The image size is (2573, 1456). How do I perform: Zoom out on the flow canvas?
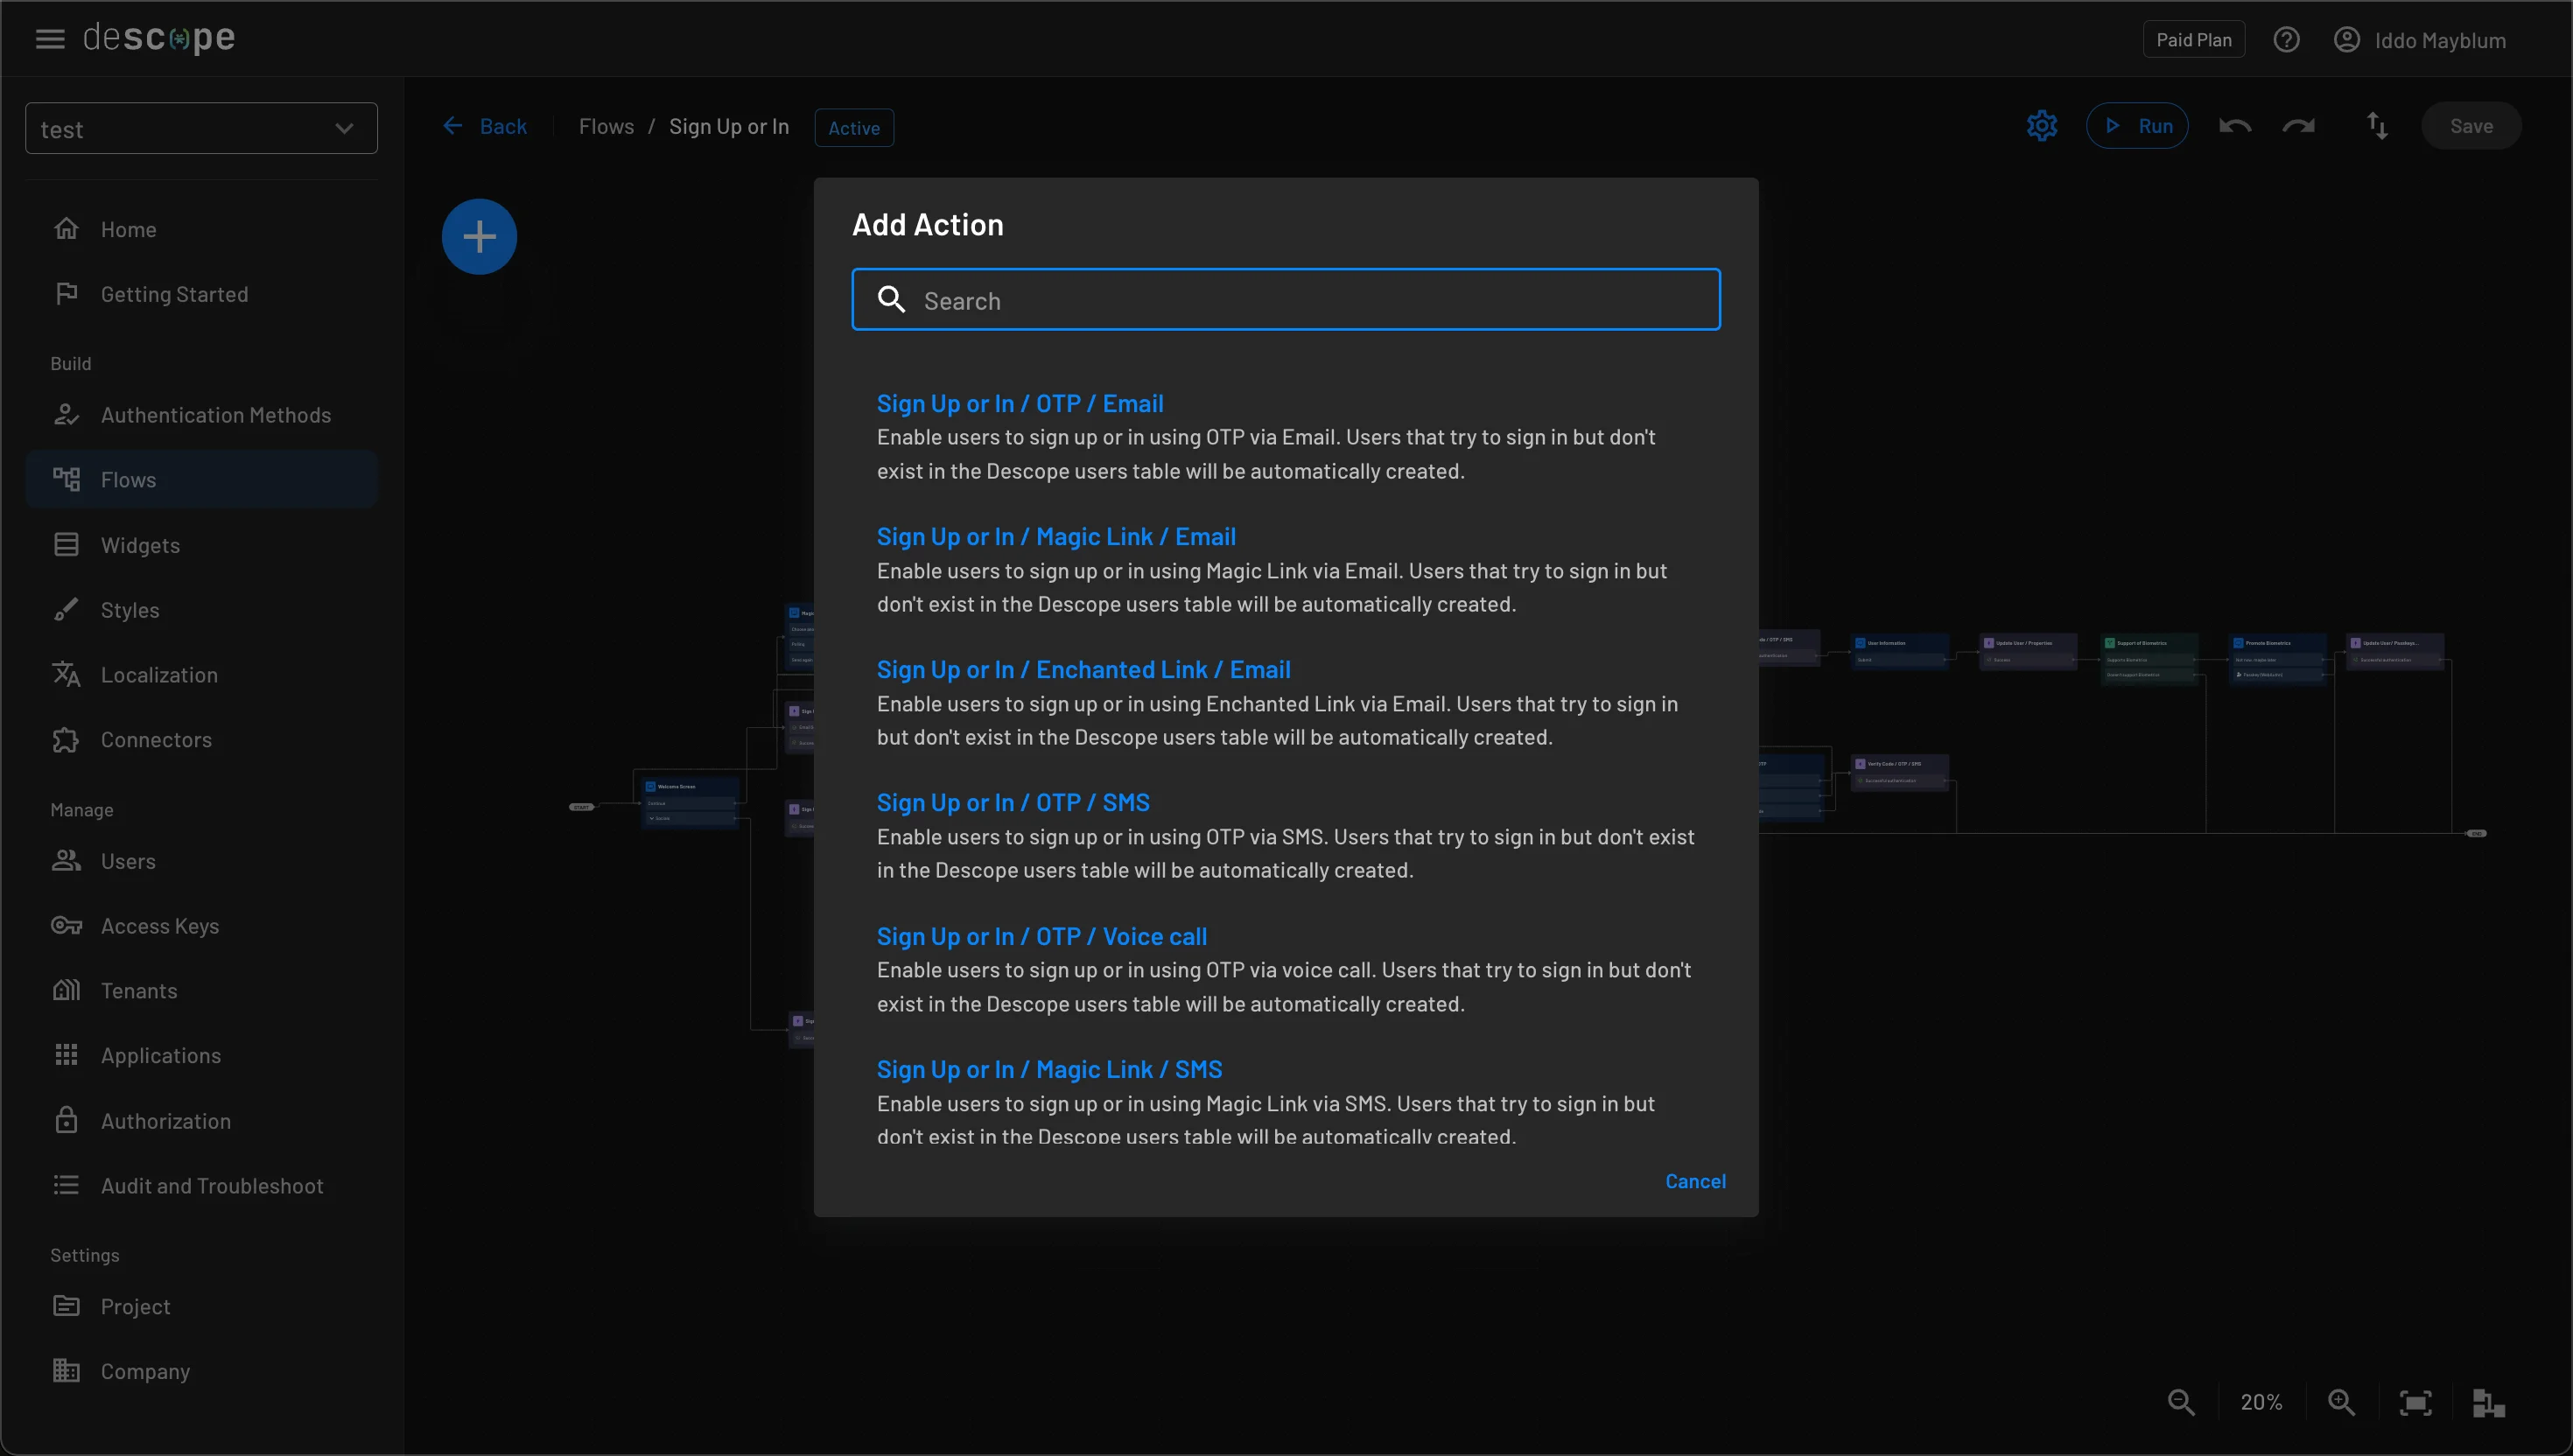pyautogui.click(x=2179, y=1402)
